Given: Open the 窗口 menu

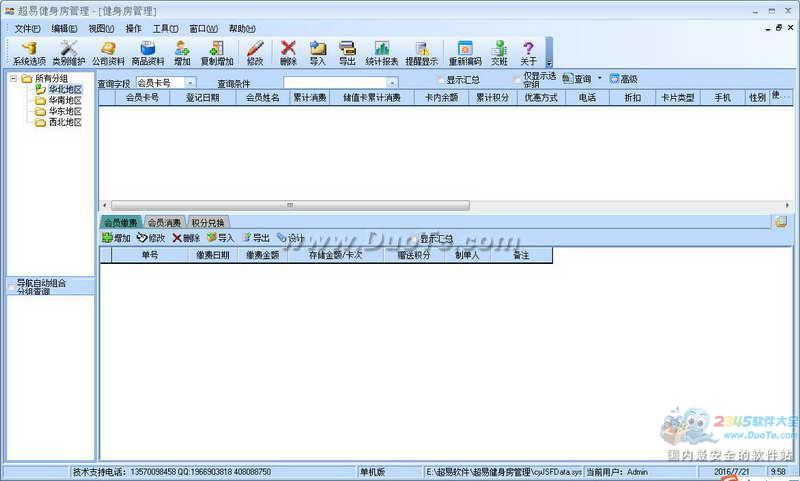Looking at the screenshot, I should click(203, 29).
